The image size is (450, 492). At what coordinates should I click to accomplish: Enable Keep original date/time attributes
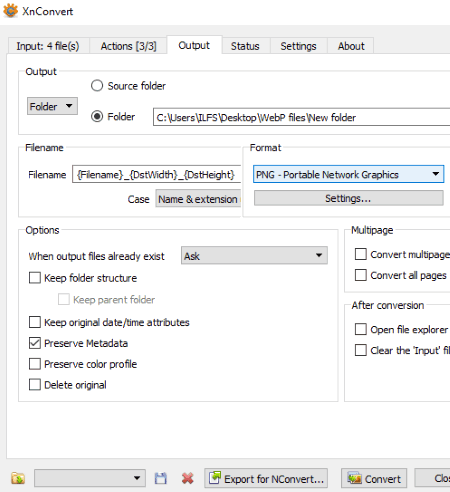coord(35,322)
